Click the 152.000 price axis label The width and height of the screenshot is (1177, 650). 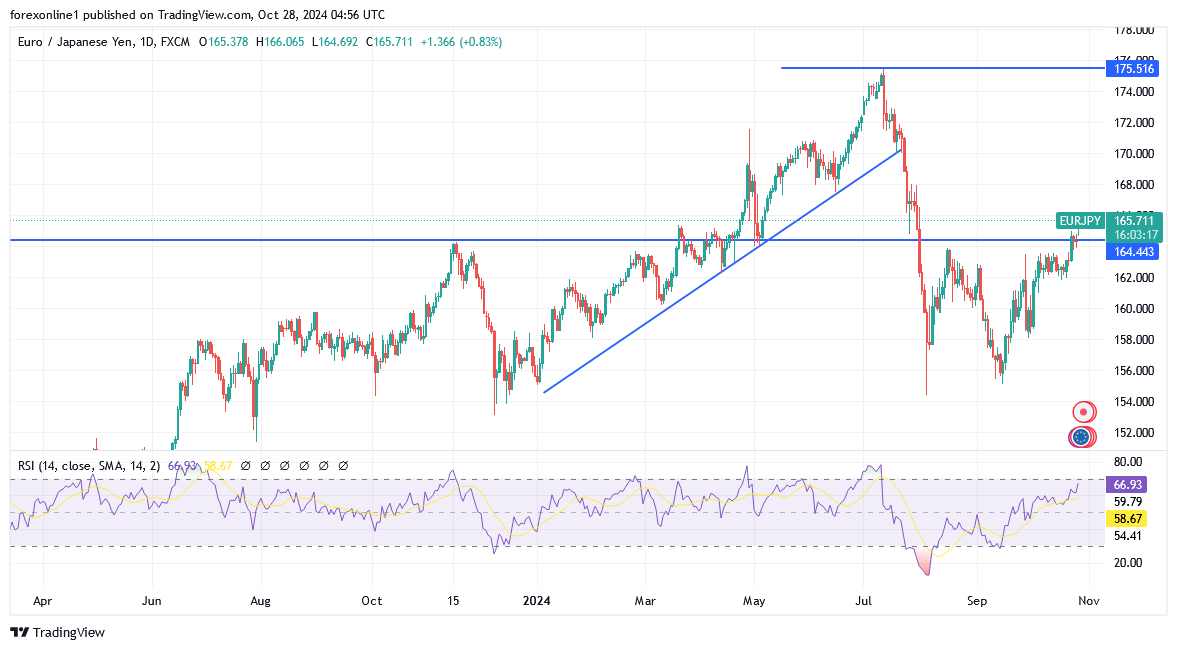[1133, 433]
